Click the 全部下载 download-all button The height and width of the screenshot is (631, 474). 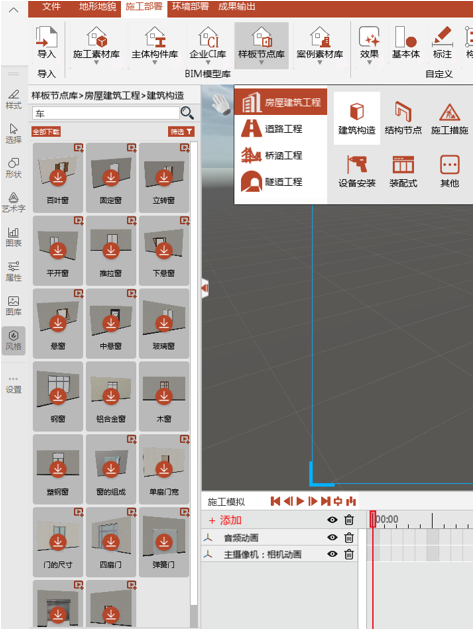coord(46,132)
